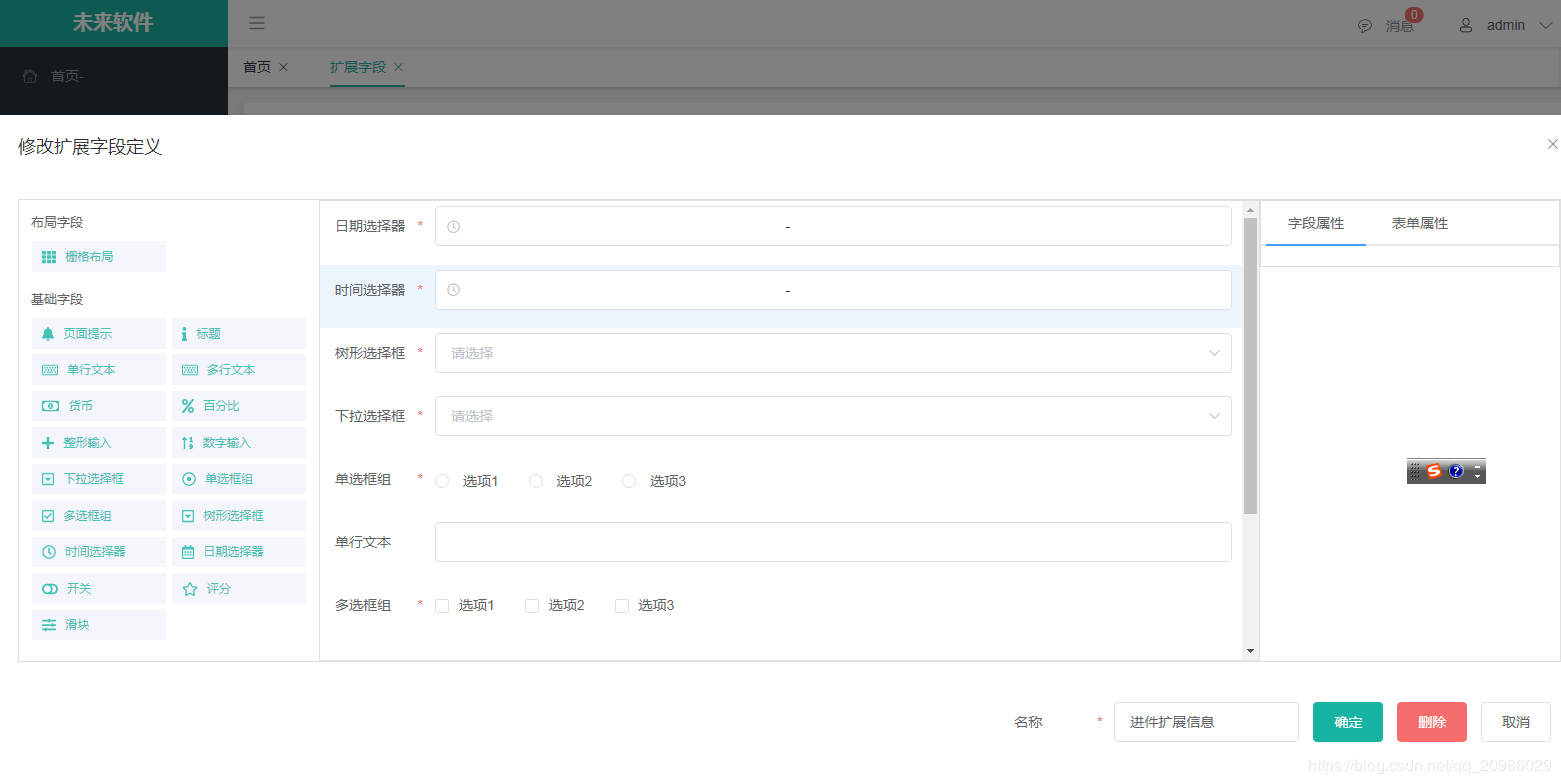Open the 树形选择框 dropdown
This screenshot has width=1561, height=784.
[x=833, y=353]
